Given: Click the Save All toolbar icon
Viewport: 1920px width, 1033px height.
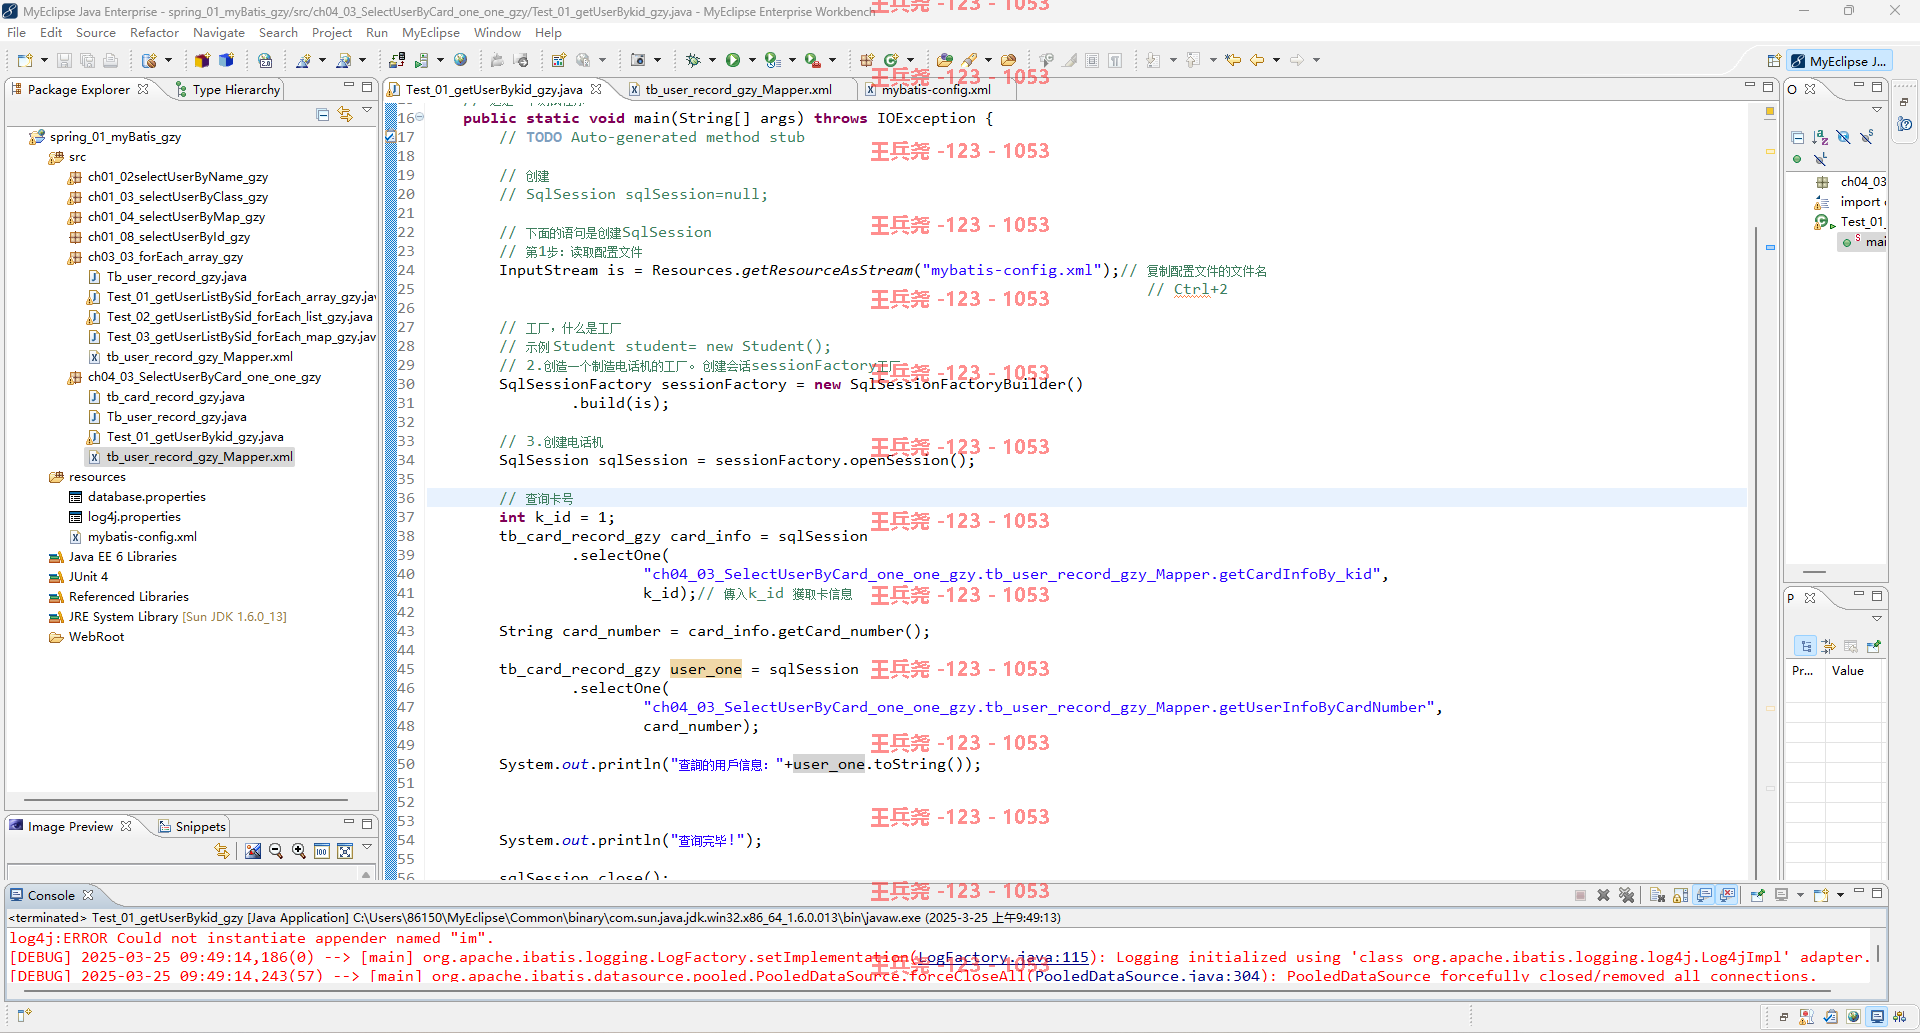Looking at the screenshot, I should click(x=87, y=60).
